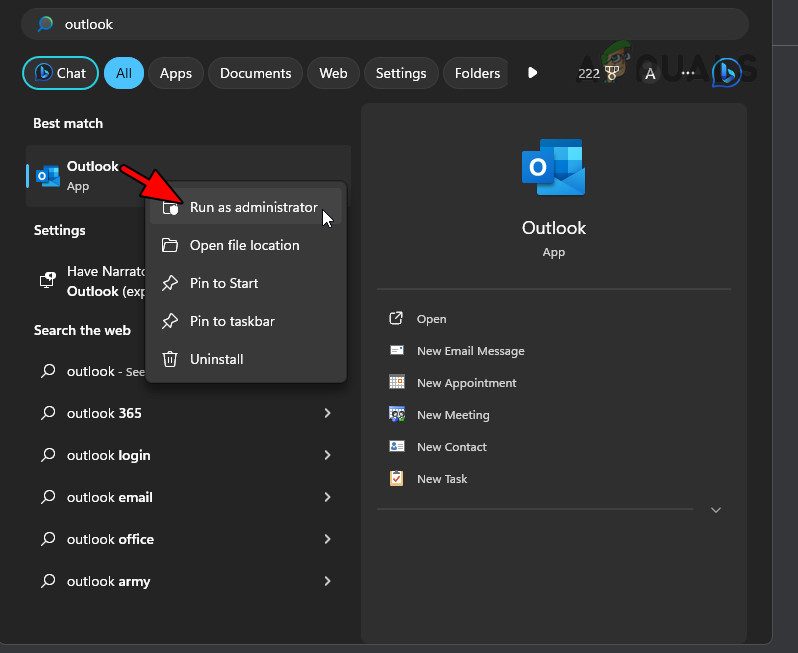The image size is (798, 653).
Task: Choose Run as administrator
Action: (246, 207)
